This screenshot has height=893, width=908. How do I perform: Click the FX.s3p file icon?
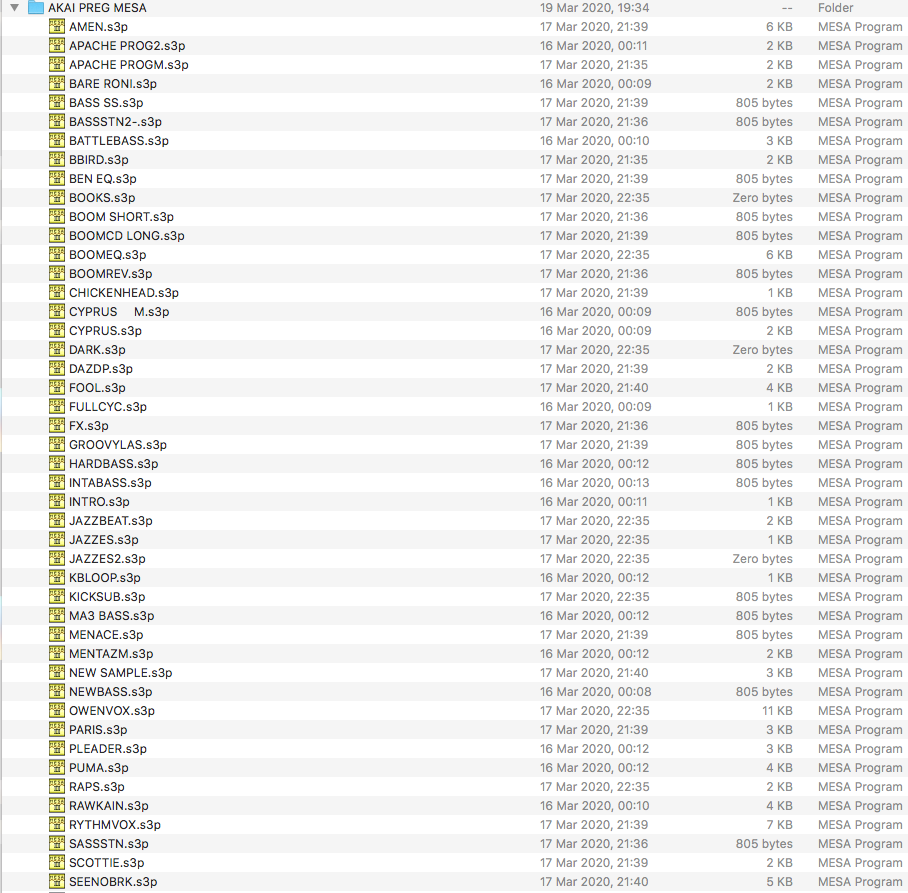coord(57,426)
